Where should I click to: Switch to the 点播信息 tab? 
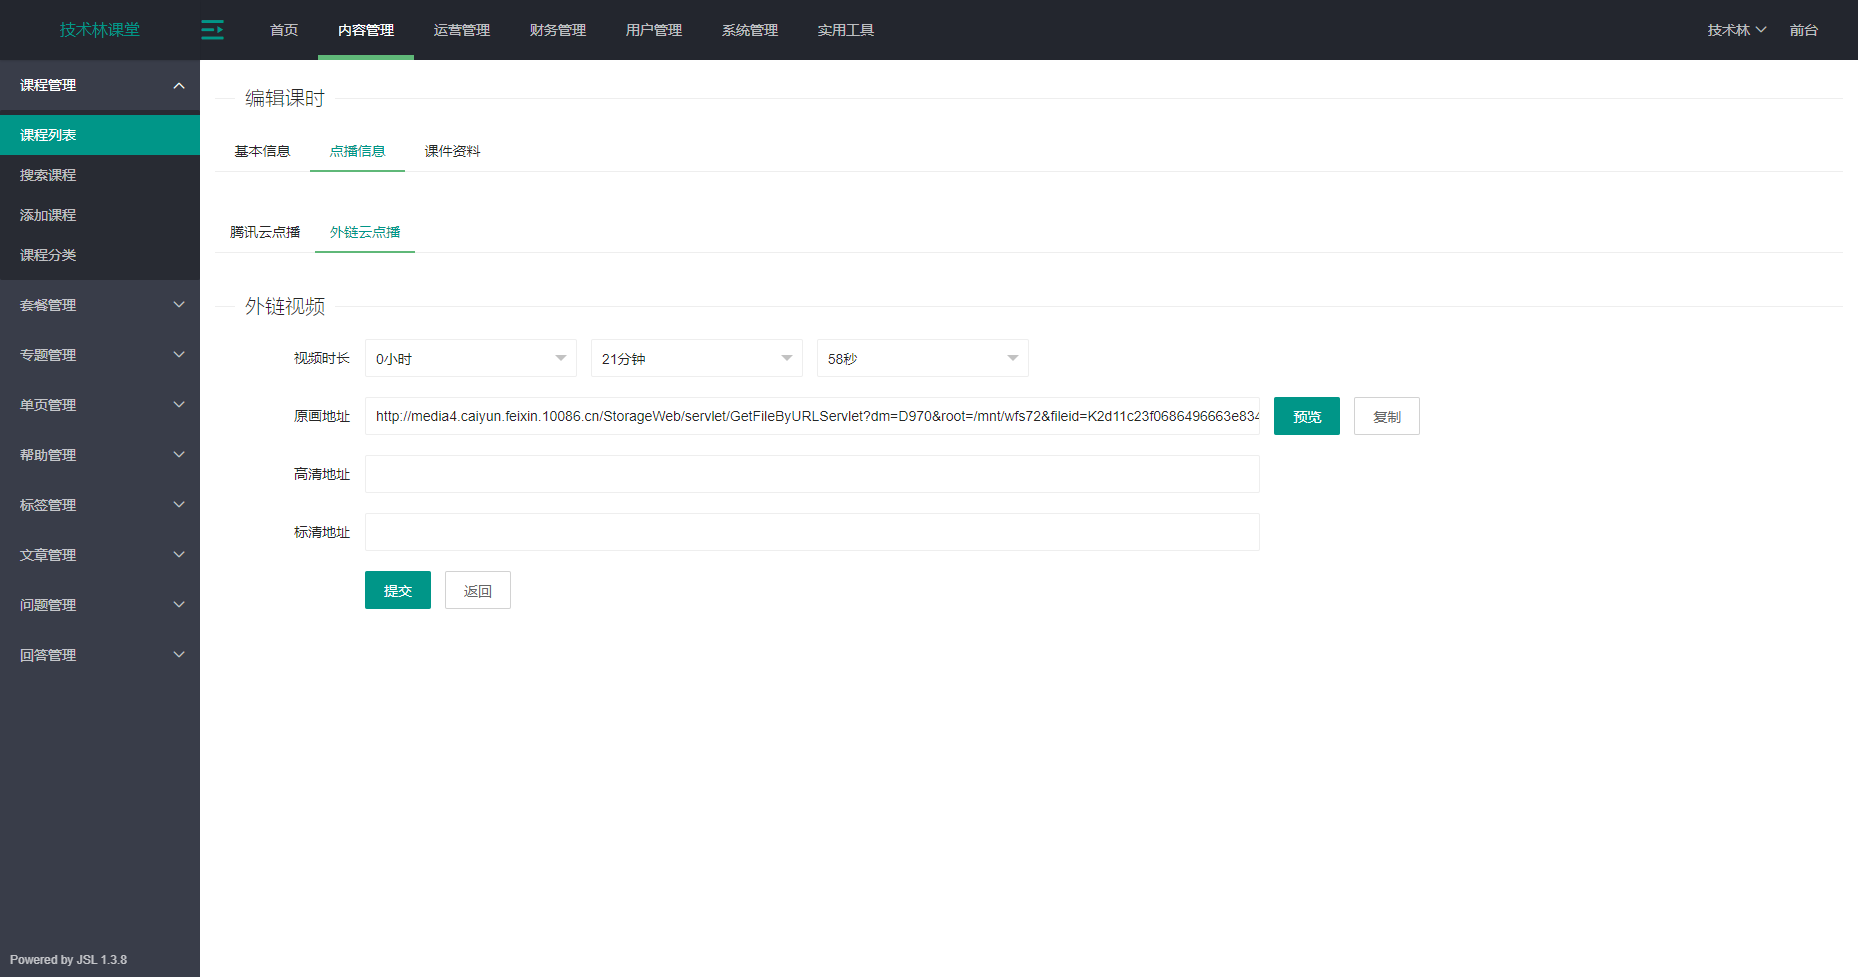[x=357, y=151]
